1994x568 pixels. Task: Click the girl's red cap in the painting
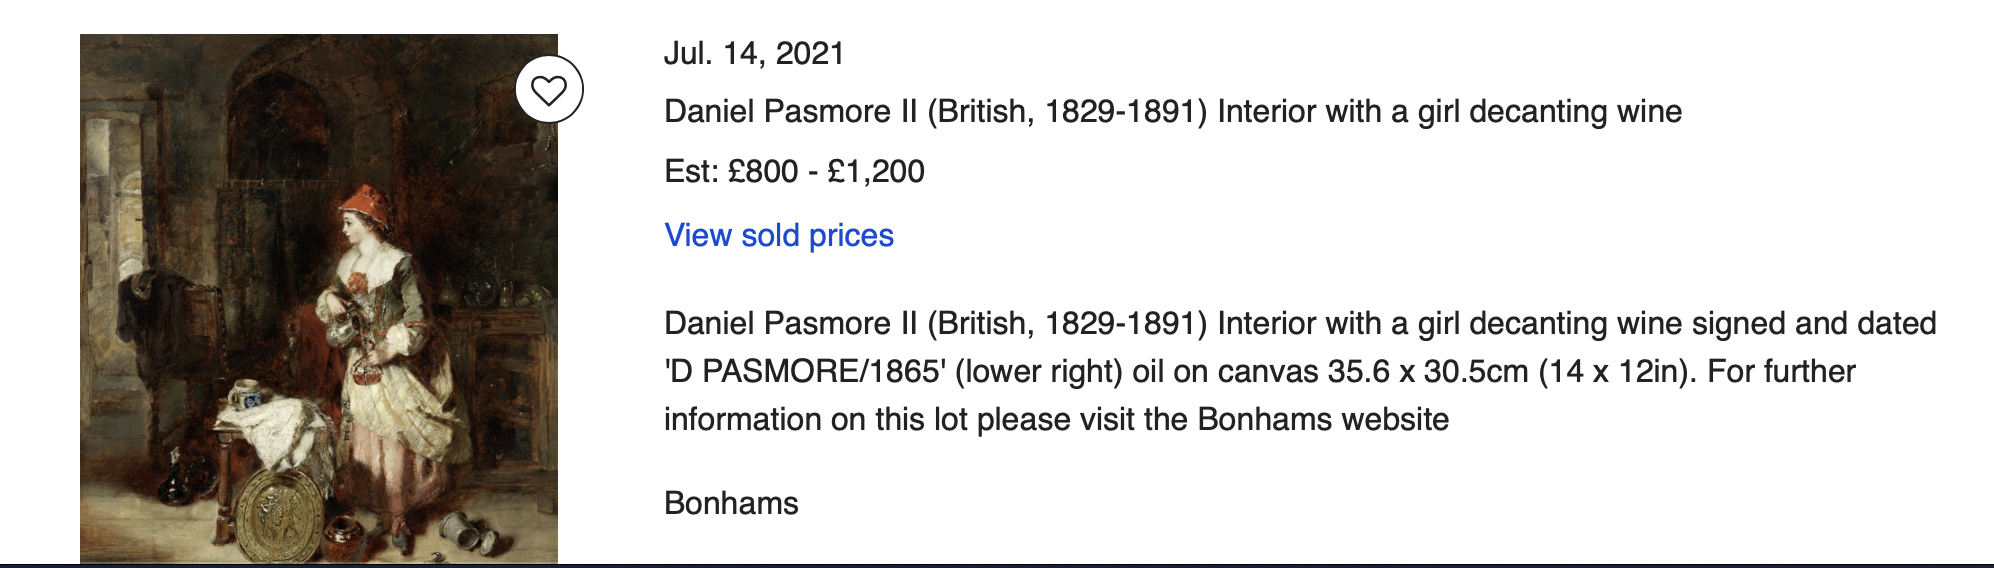(364, 203)
